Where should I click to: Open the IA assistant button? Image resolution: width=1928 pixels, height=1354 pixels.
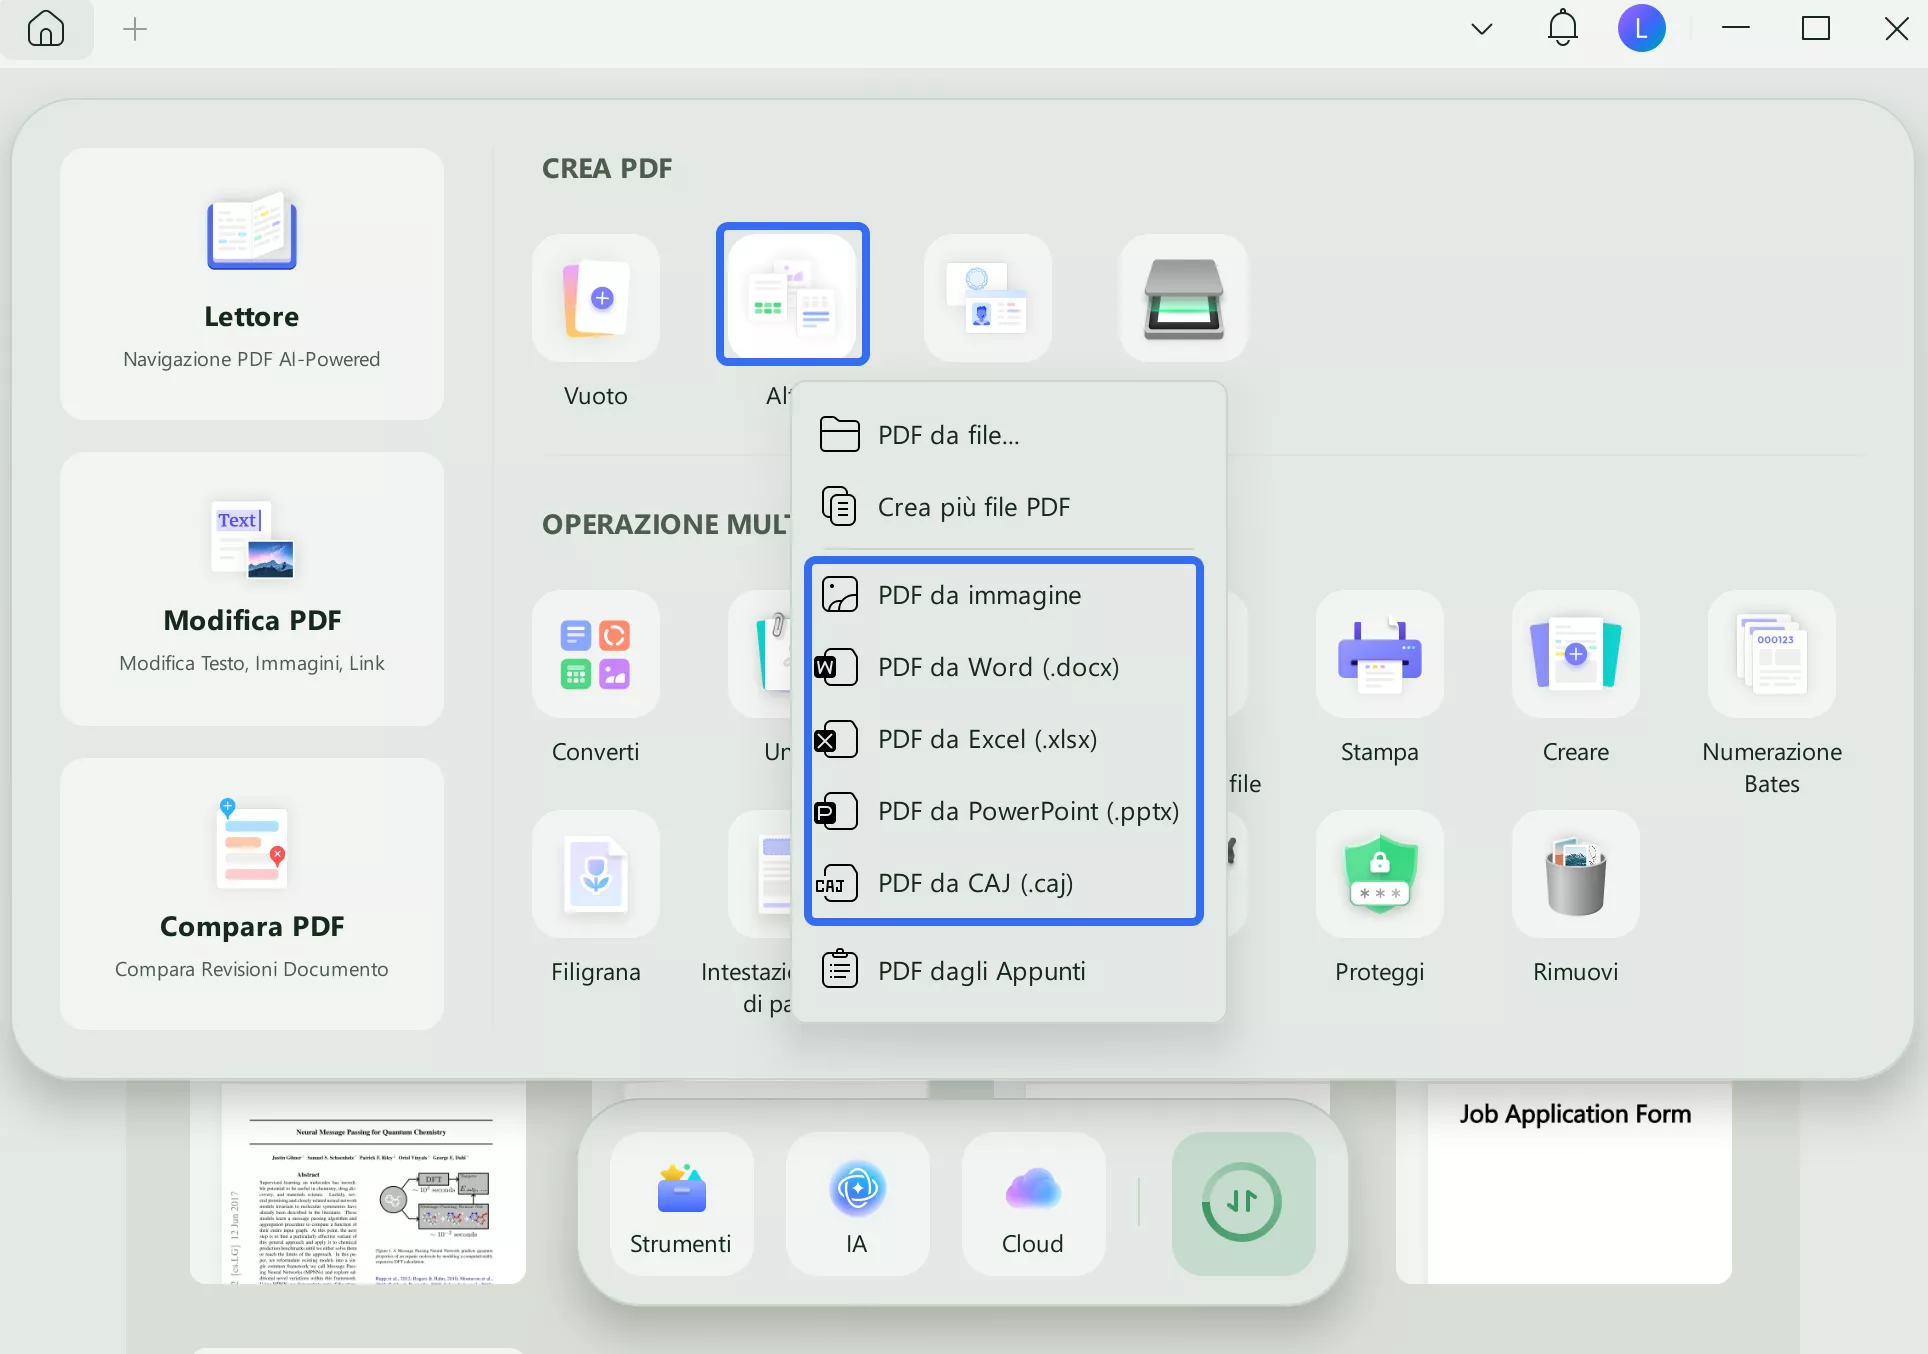click(x=857, y=1204)
